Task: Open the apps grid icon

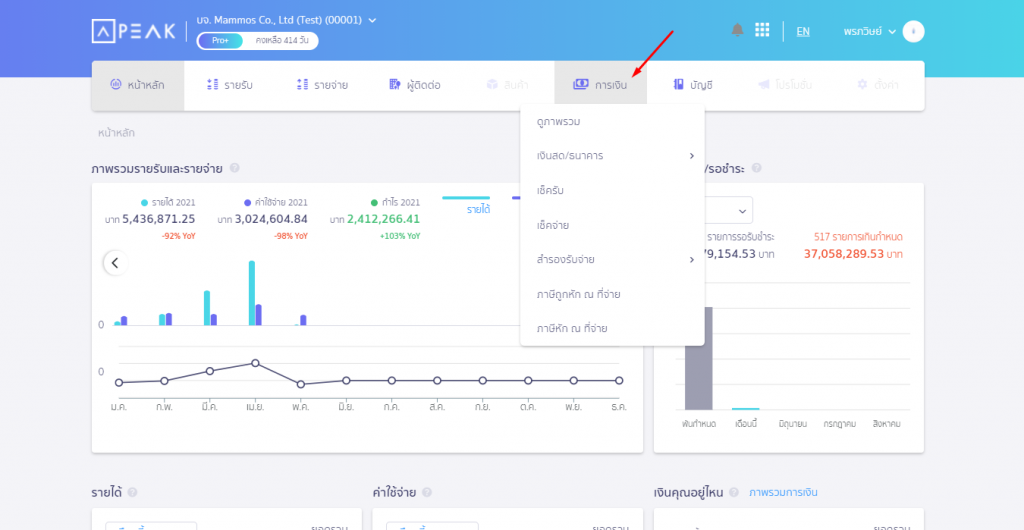Action: tap(762, 30)
